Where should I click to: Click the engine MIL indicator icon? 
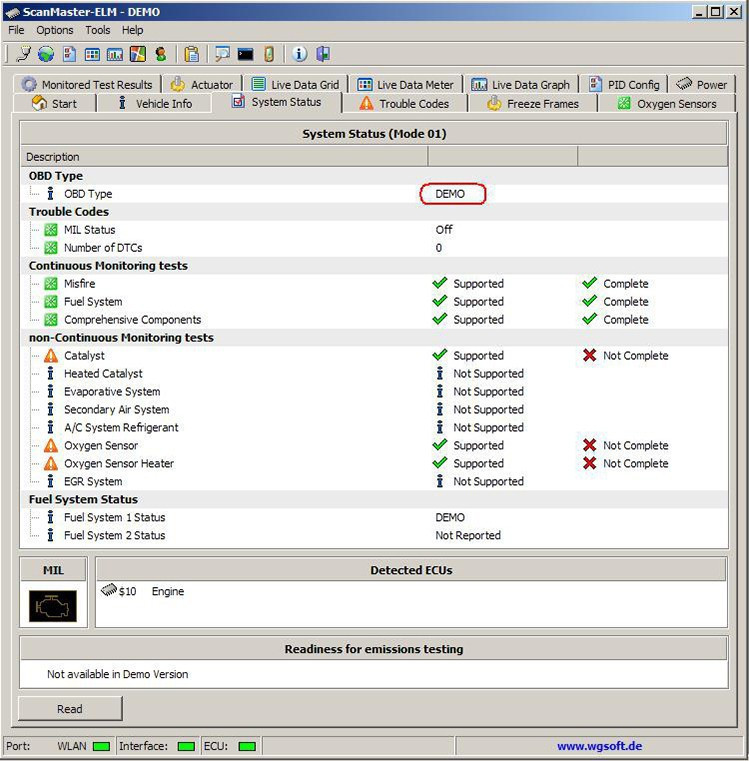click(53, 606)
